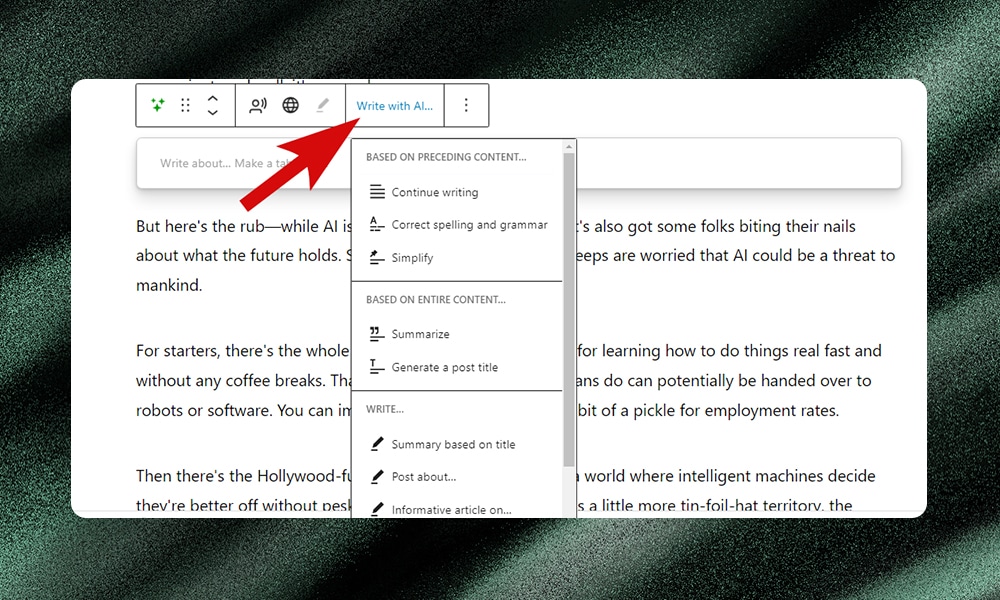
Task: Select the grayed-out pencil icon
Action: [x=322, y=105]
